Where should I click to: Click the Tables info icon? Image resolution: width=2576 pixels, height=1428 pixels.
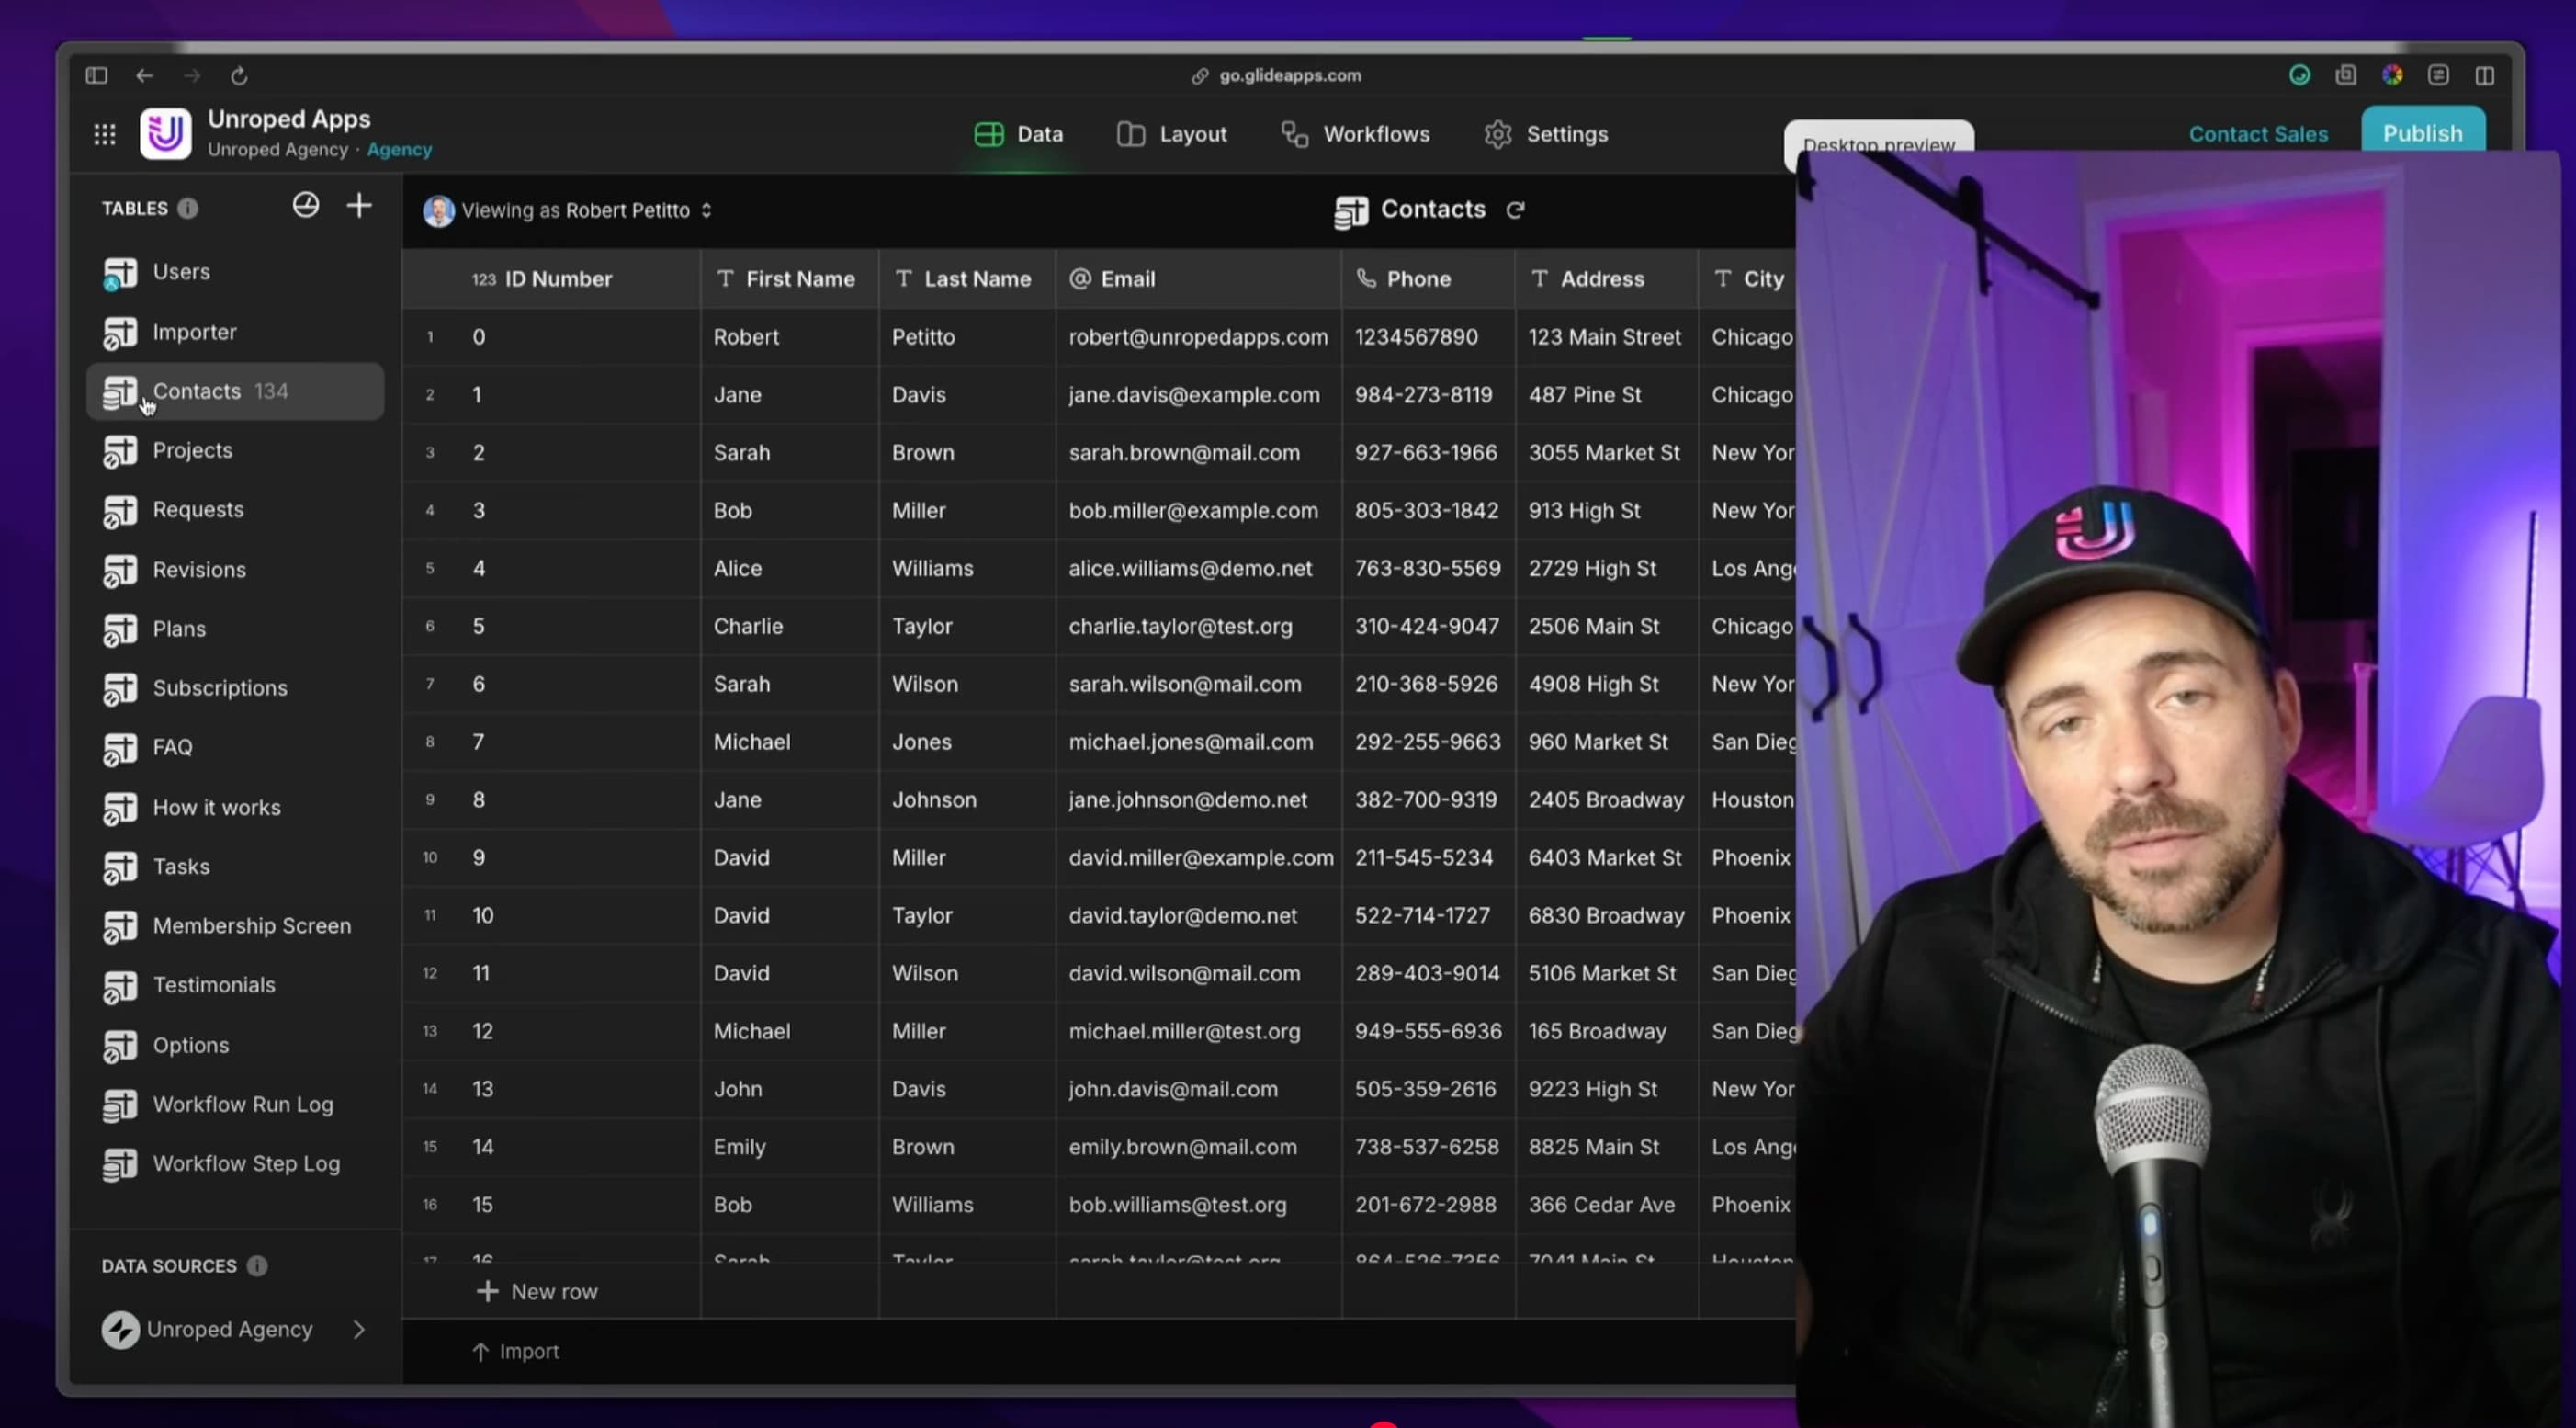point(188,208)
